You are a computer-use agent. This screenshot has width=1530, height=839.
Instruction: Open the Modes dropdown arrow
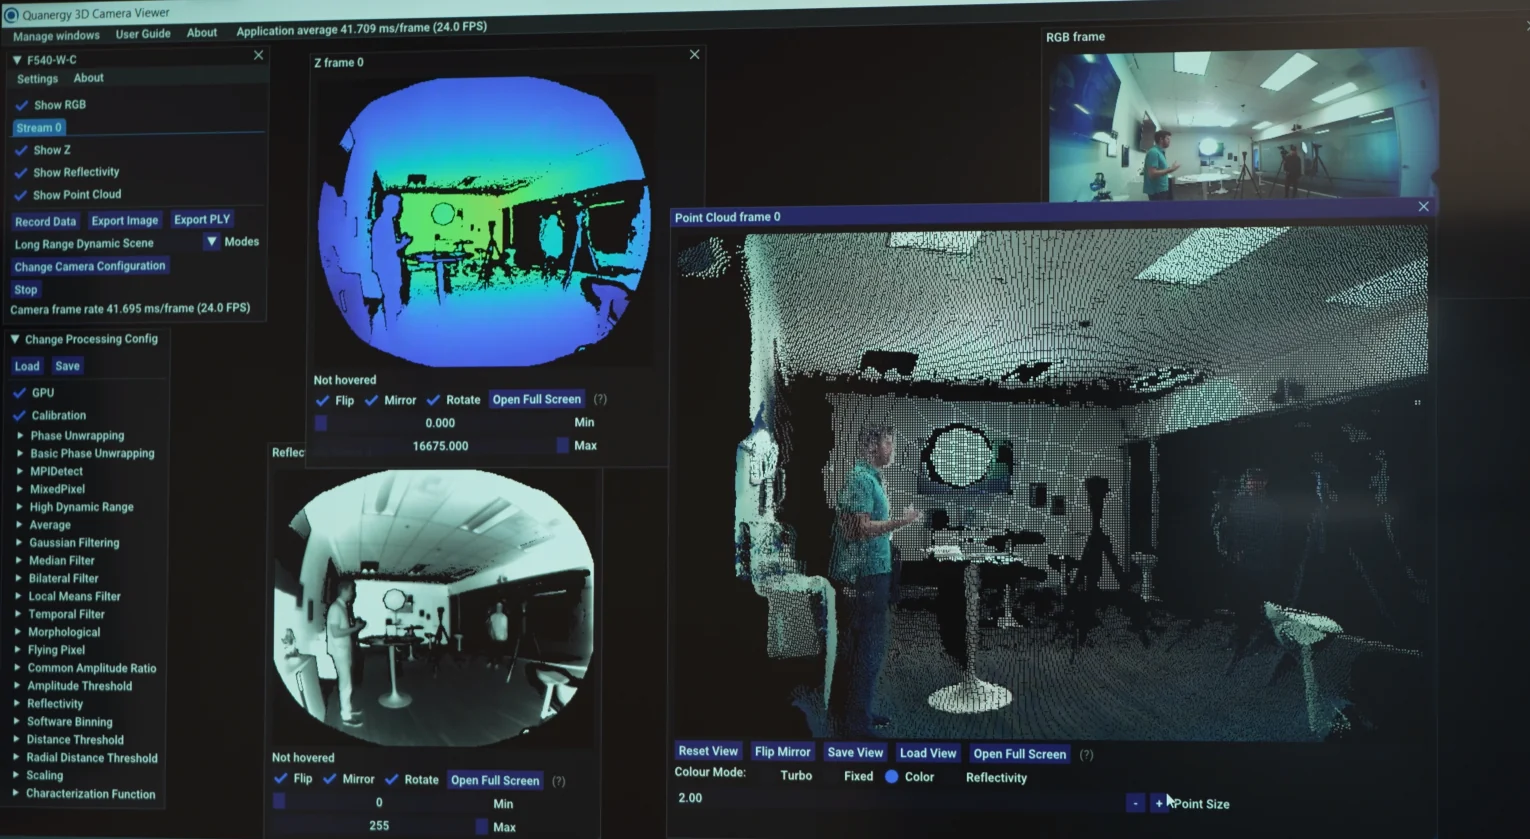pos(212,242)
